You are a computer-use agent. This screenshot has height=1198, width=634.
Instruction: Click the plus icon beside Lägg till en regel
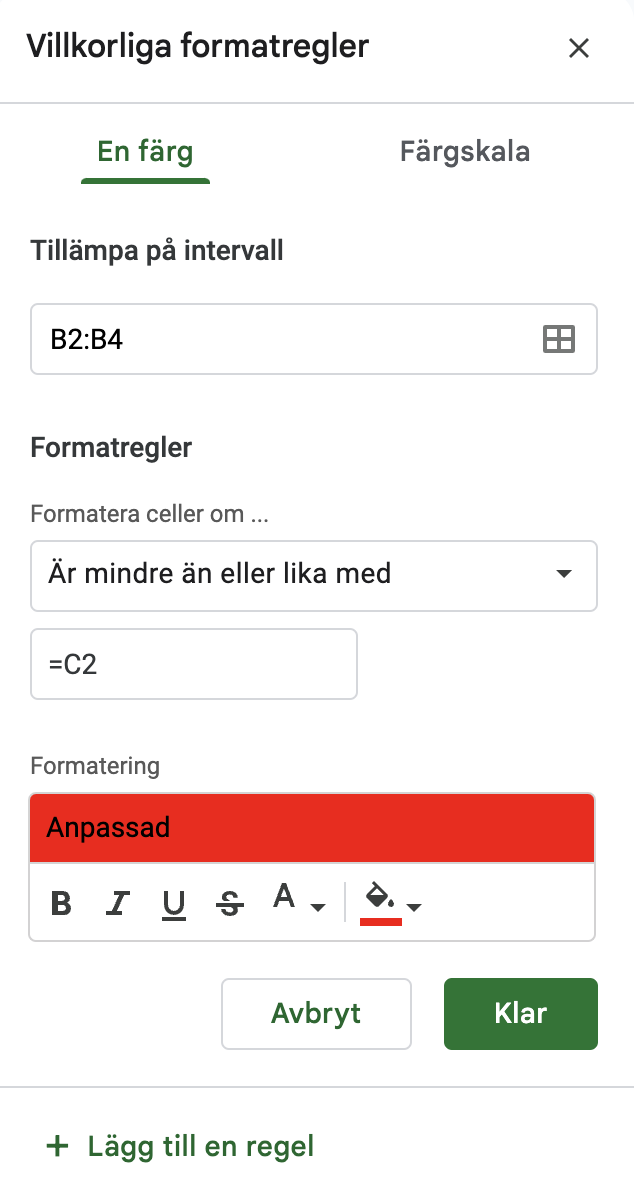click(58, 1146)
